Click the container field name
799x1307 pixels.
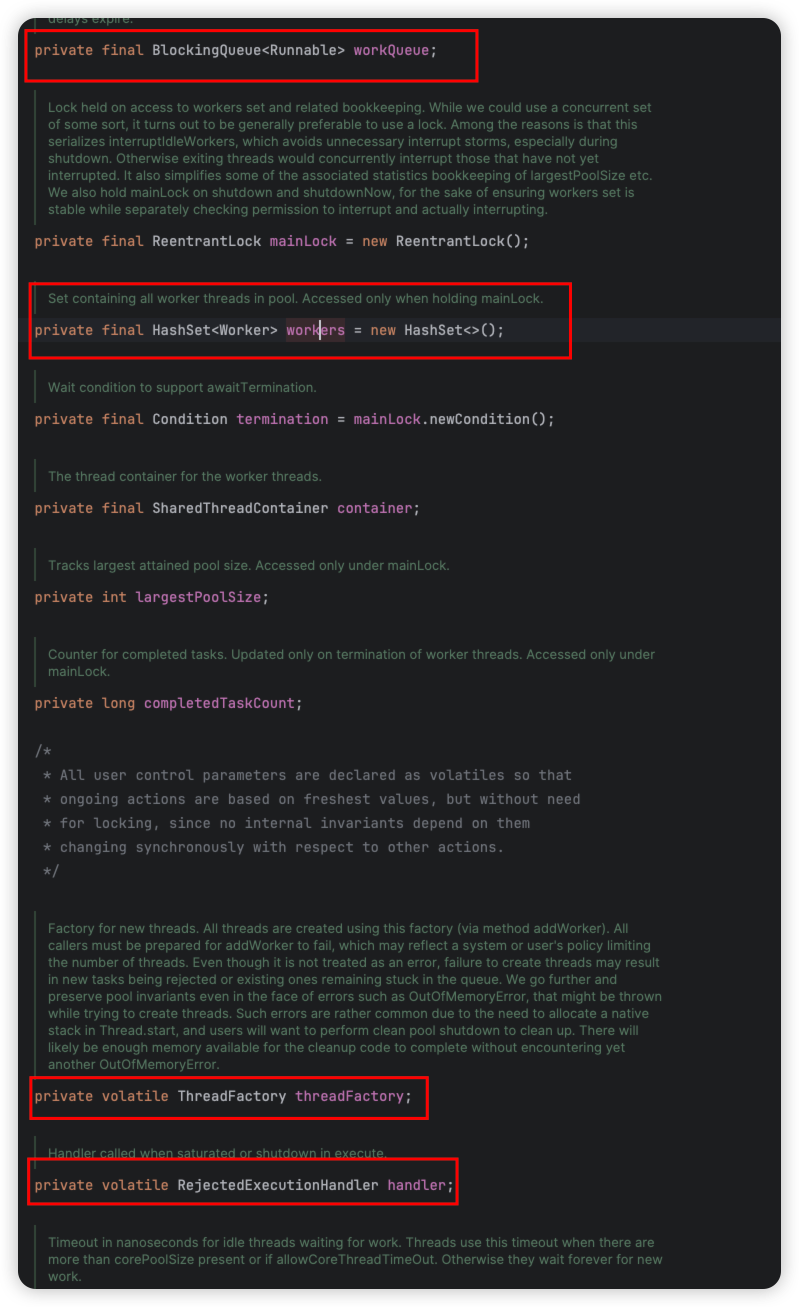[x=374, y=508]
